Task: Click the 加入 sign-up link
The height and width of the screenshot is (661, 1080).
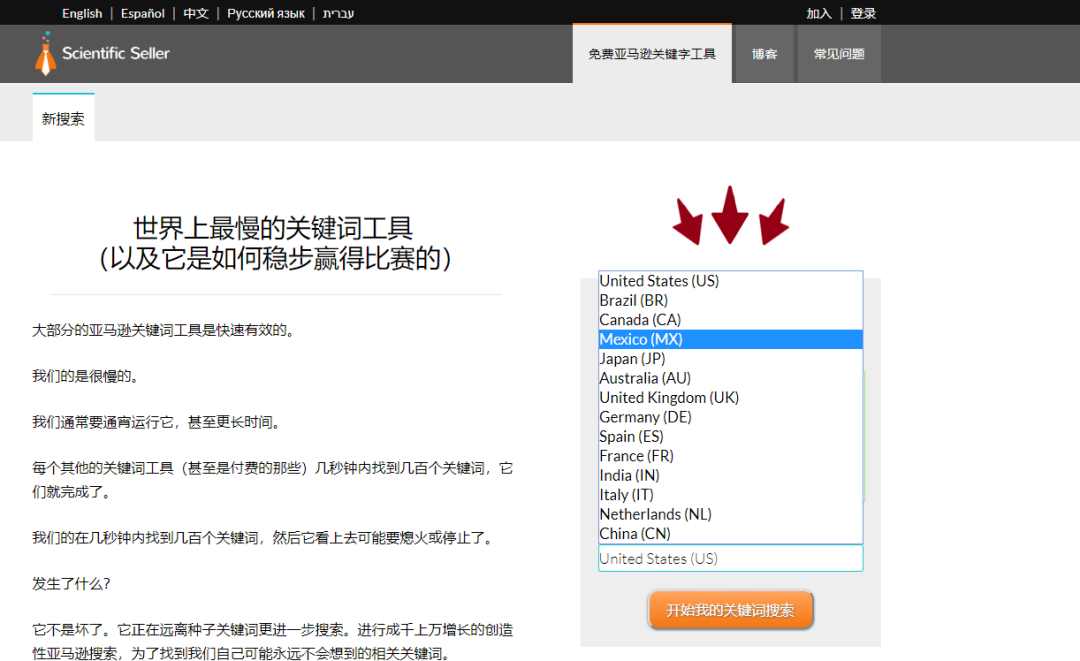Action: (x=819, y=13)
